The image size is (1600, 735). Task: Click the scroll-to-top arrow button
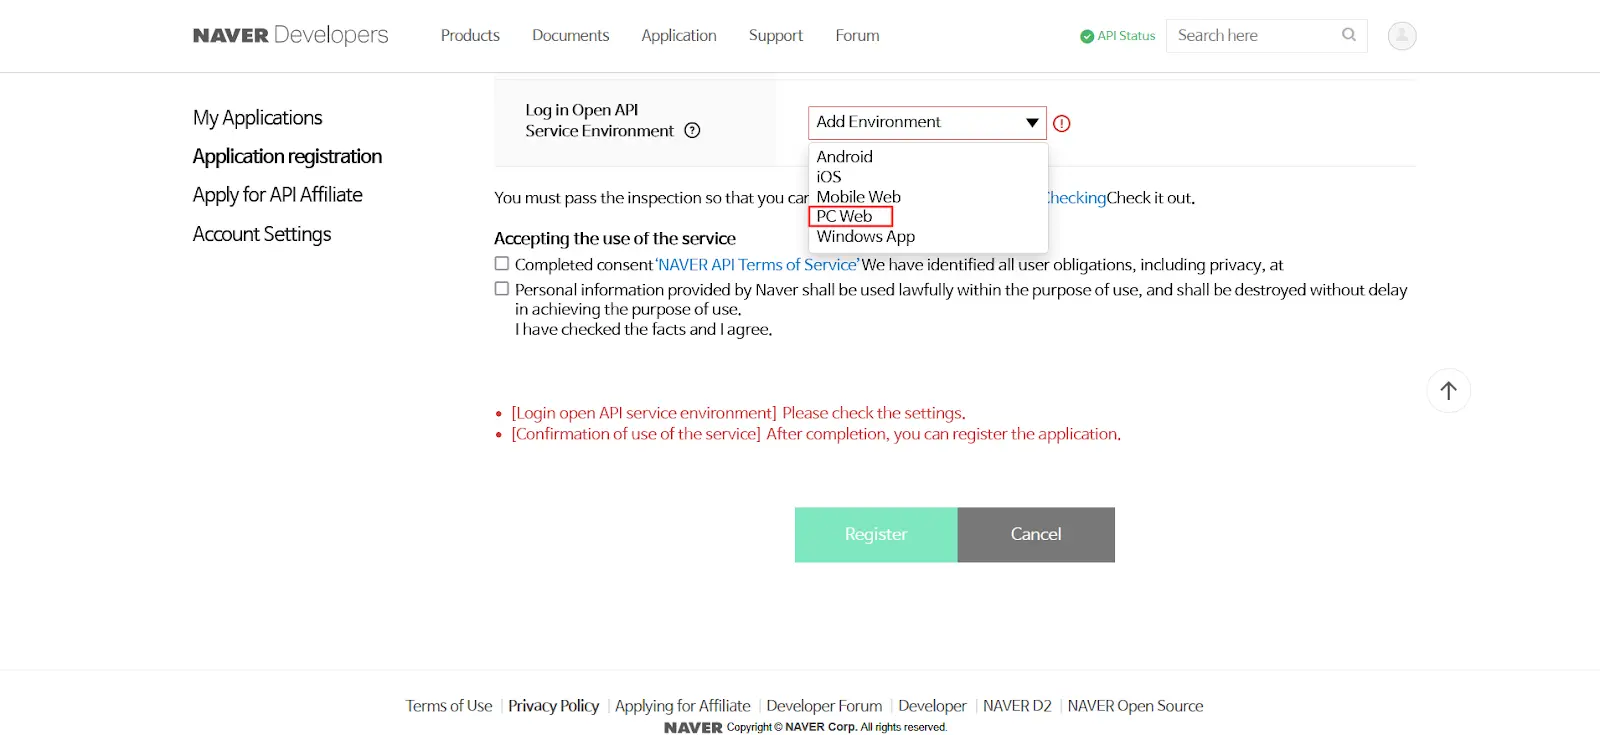coord(1448,391)
